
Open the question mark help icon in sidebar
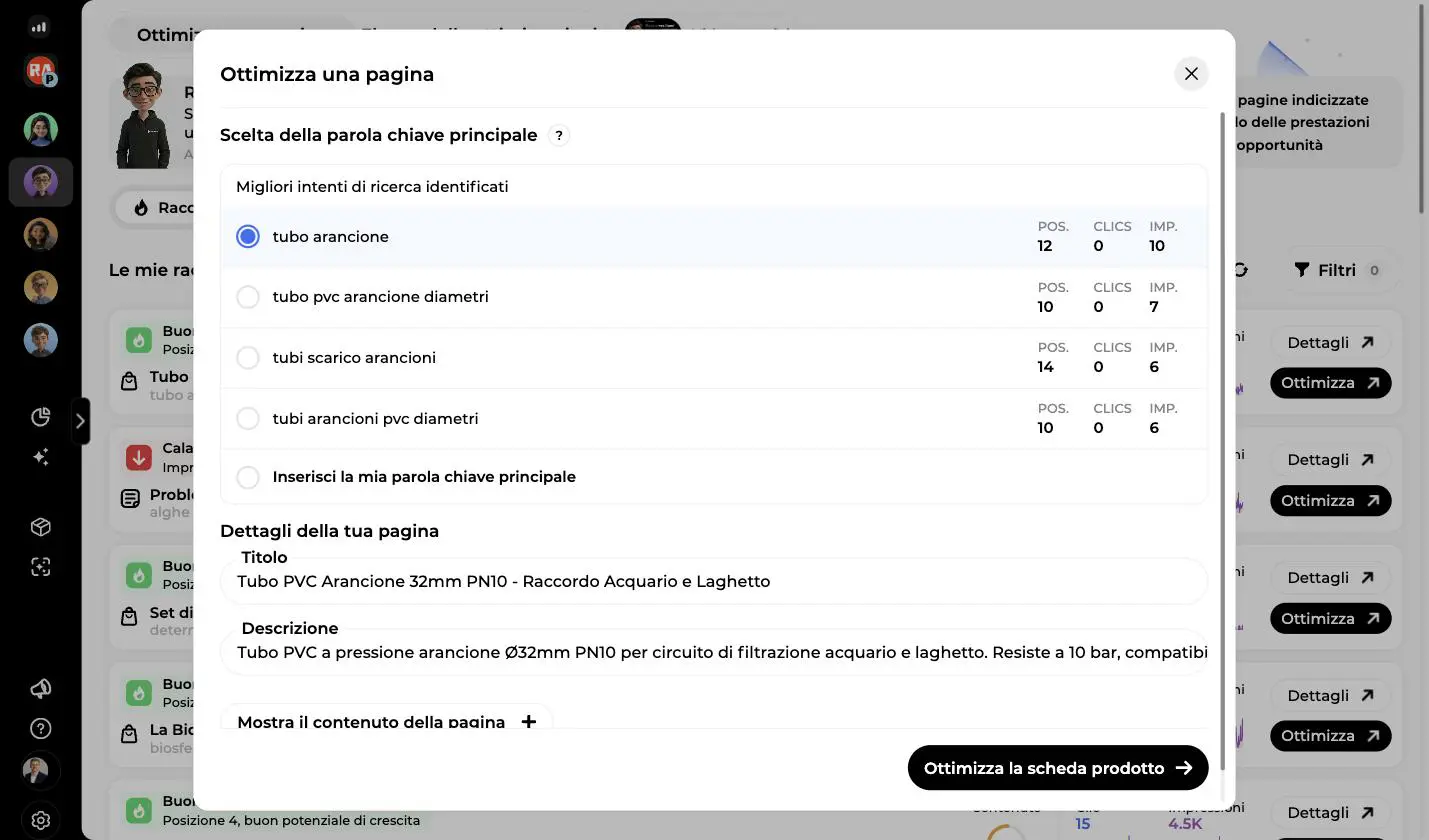point(41,728)
